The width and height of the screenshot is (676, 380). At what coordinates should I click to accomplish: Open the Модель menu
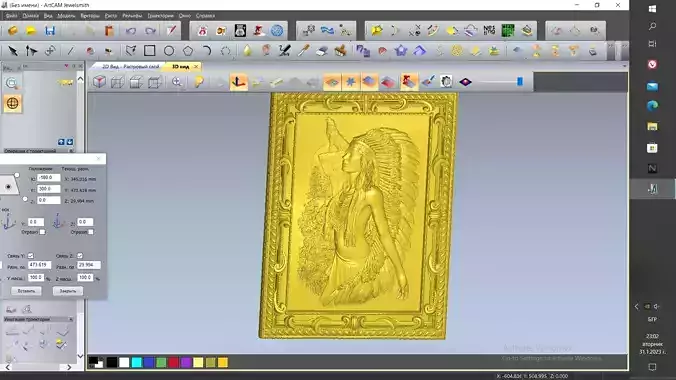66,16
